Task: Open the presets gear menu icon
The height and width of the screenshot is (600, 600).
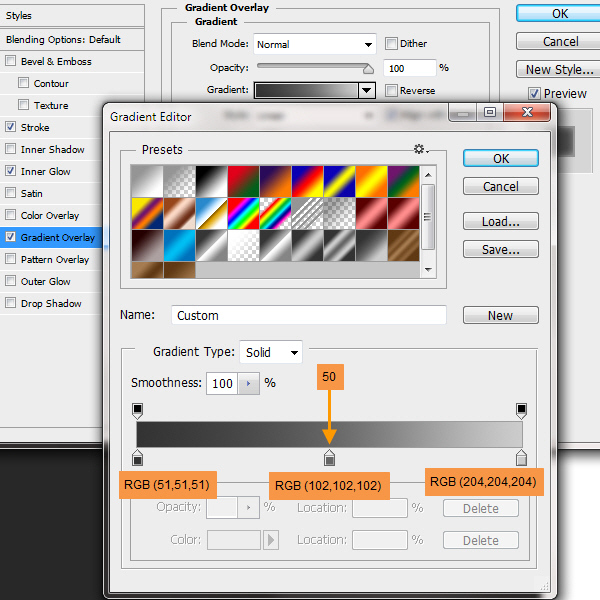Action: click(420, 149)
